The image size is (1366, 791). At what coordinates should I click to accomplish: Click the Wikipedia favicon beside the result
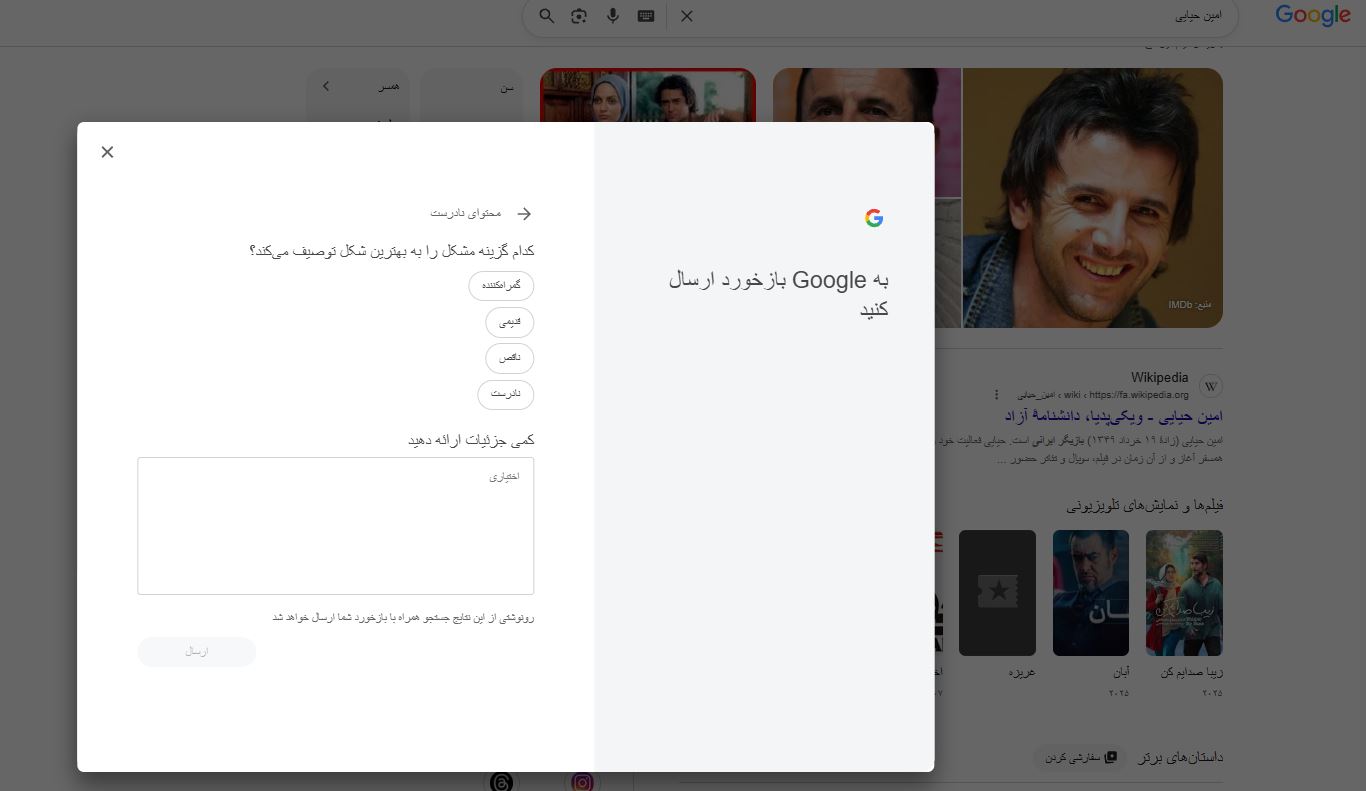pos(1210,386)
